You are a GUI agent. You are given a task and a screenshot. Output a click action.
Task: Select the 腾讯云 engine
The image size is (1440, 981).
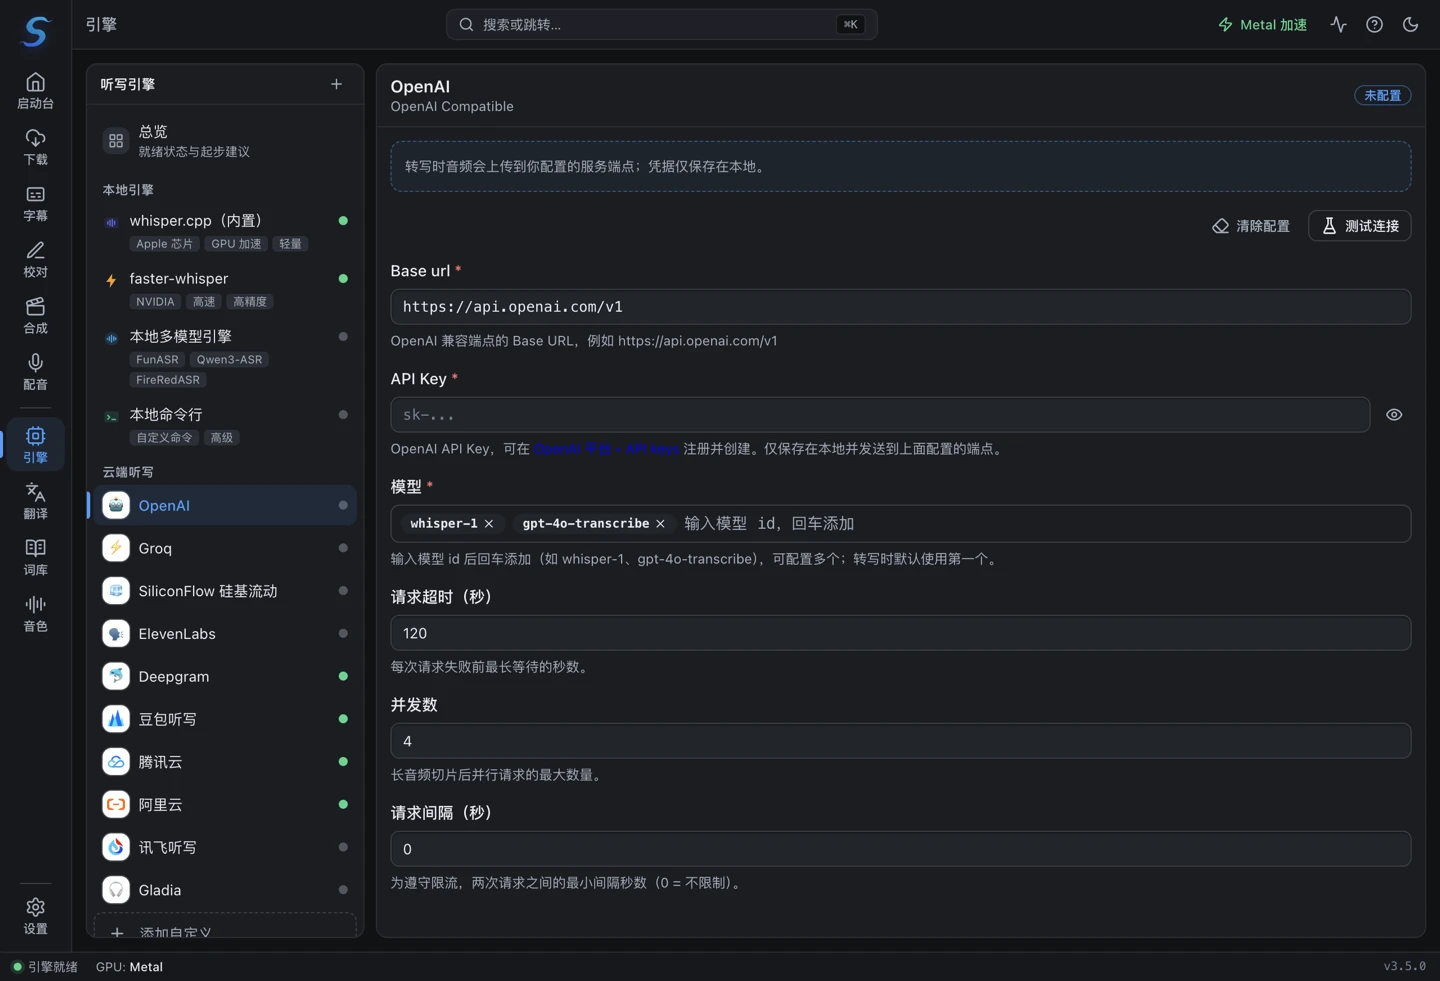[225, 761]
